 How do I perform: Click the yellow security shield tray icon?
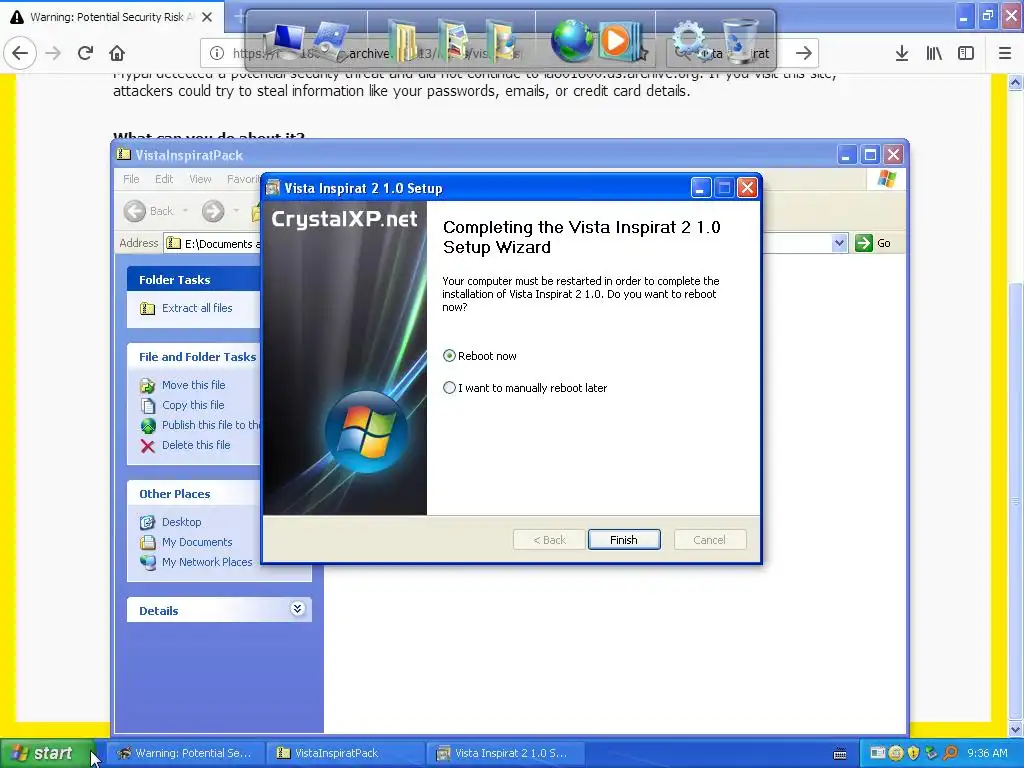tap(914, 753)
